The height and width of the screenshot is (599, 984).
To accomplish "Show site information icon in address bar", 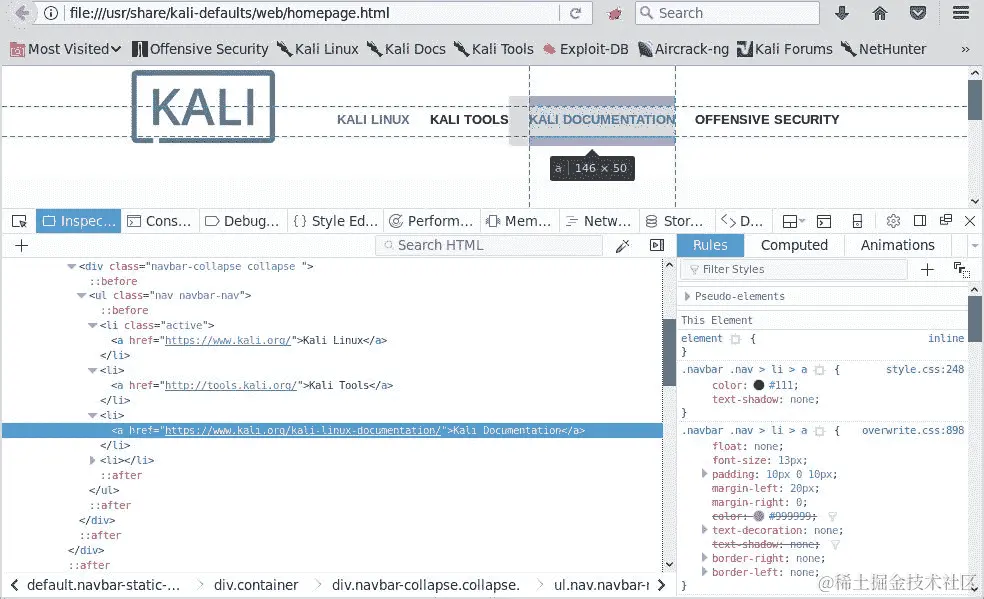I will click(51, 13).
